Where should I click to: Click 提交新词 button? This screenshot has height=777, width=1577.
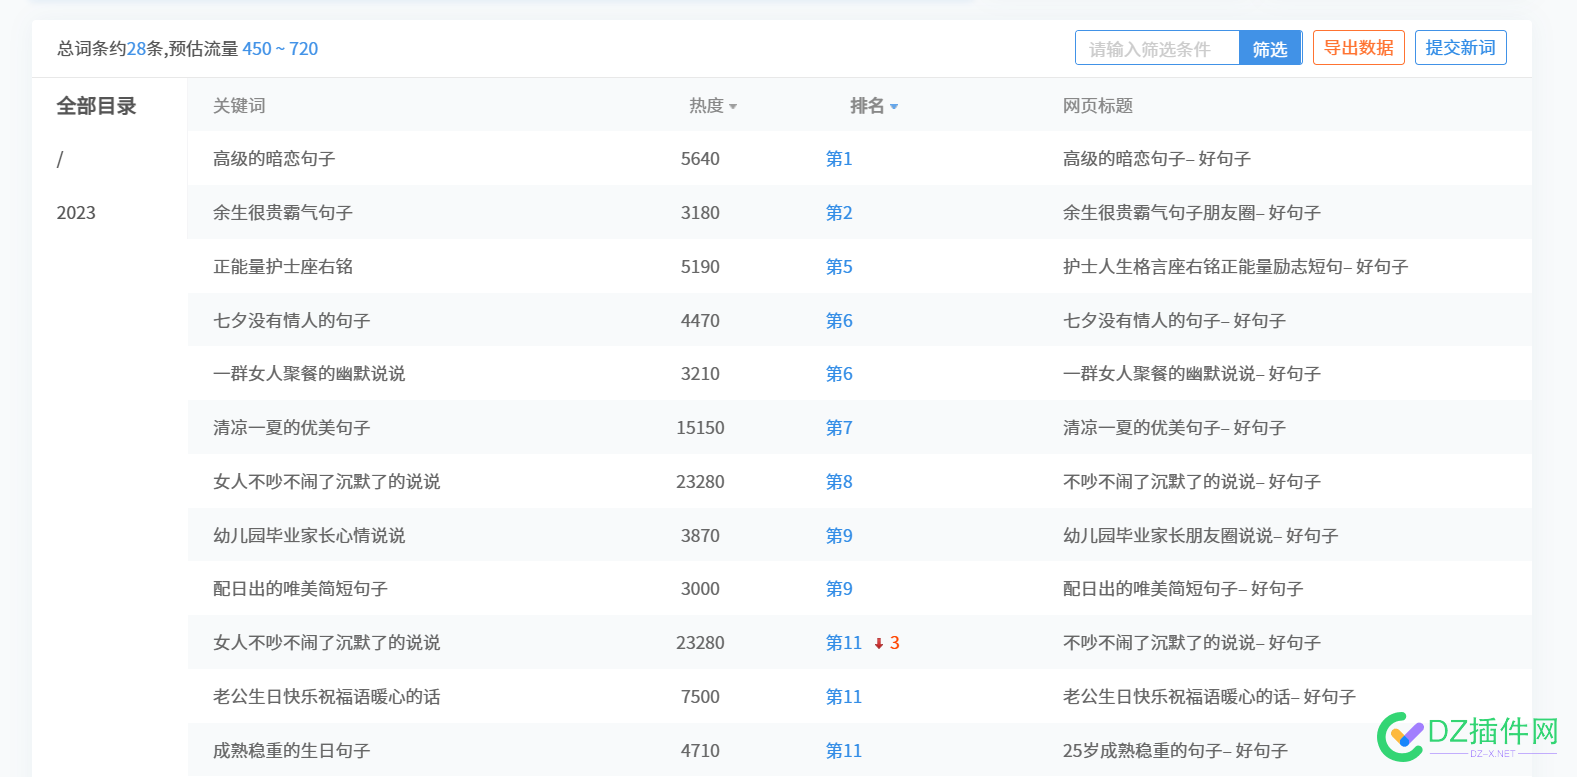[x=1461, y=48]
